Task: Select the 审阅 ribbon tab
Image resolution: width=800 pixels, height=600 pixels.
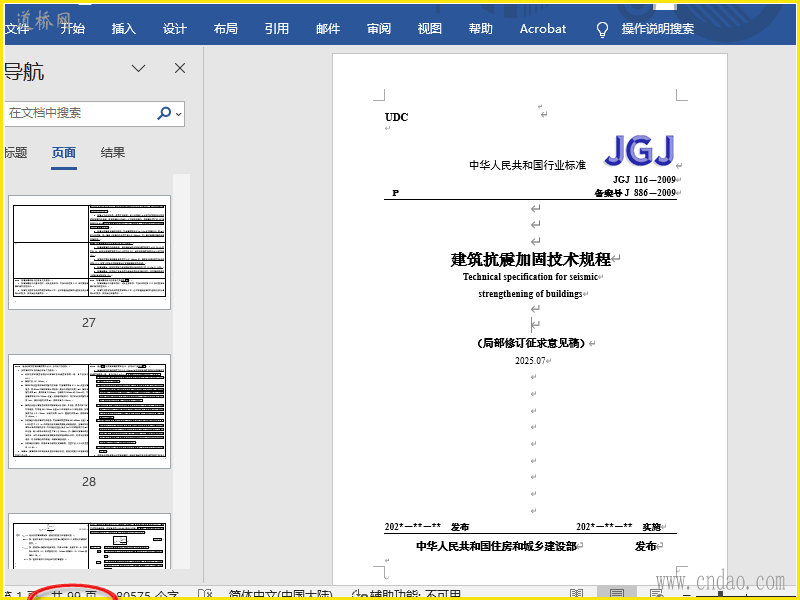Action: click(379, 29)
